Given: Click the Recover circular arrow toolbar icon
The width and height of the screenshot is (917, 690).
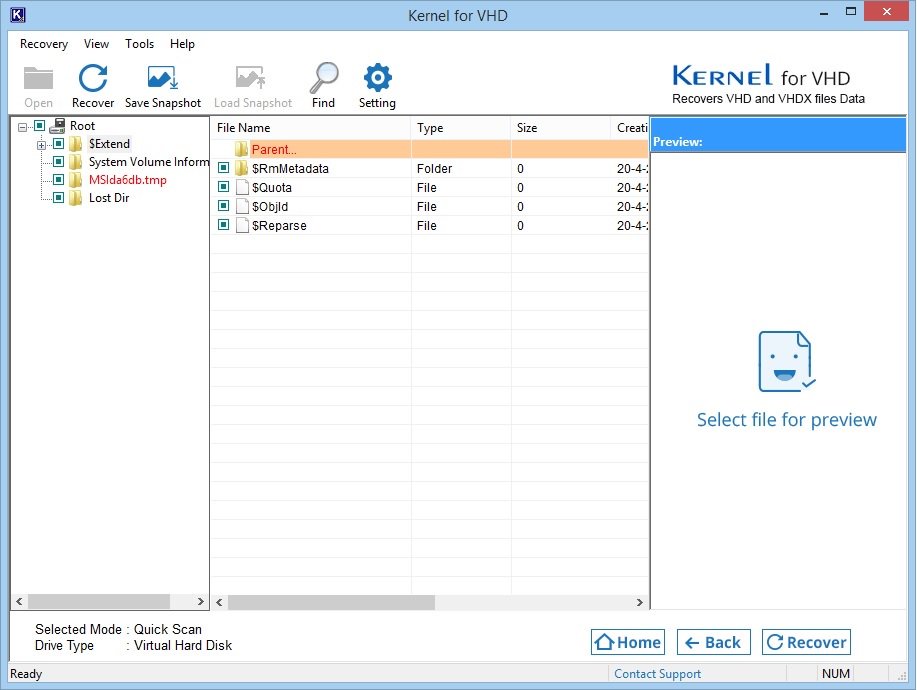Looking at the screenshot, I should point(93,78).
